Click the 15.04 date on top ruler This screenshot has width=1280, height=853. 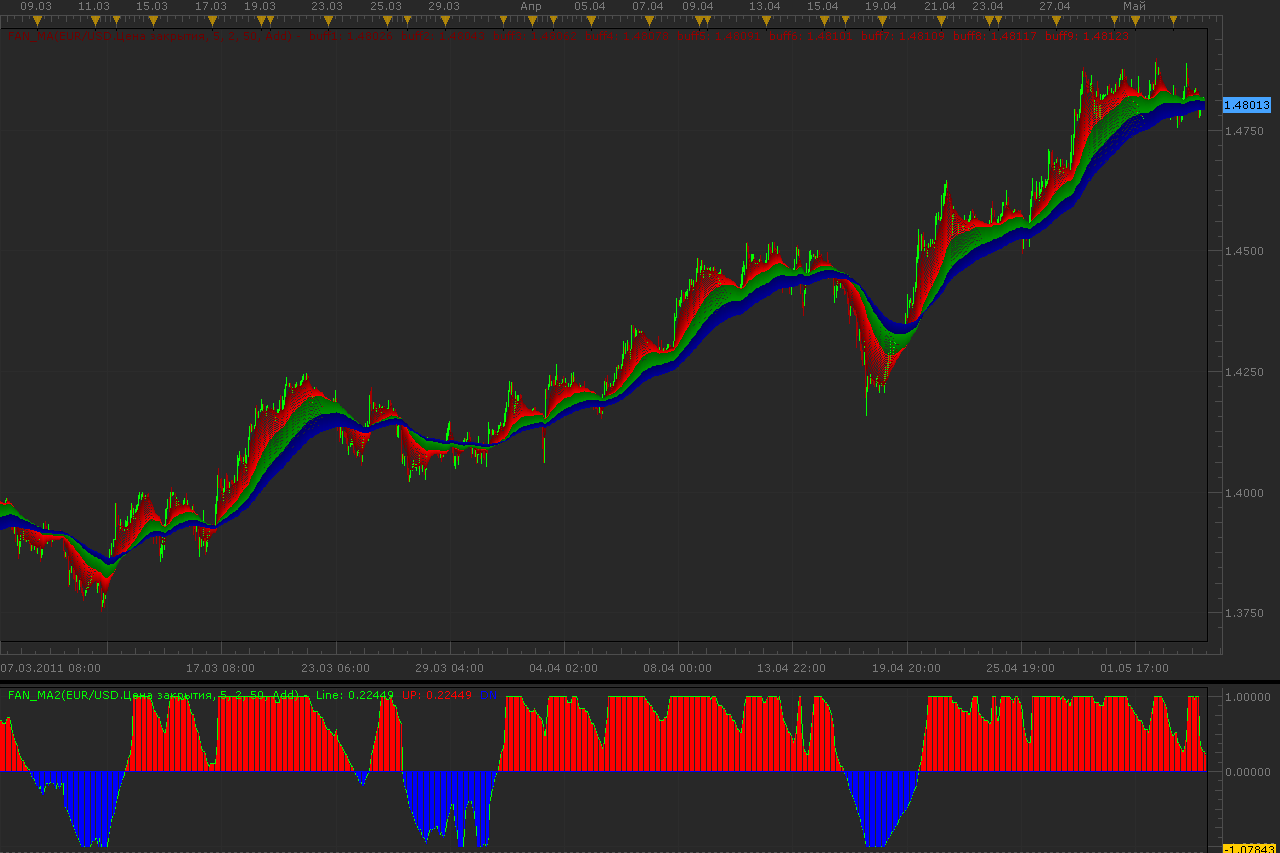tap(823, 6)
